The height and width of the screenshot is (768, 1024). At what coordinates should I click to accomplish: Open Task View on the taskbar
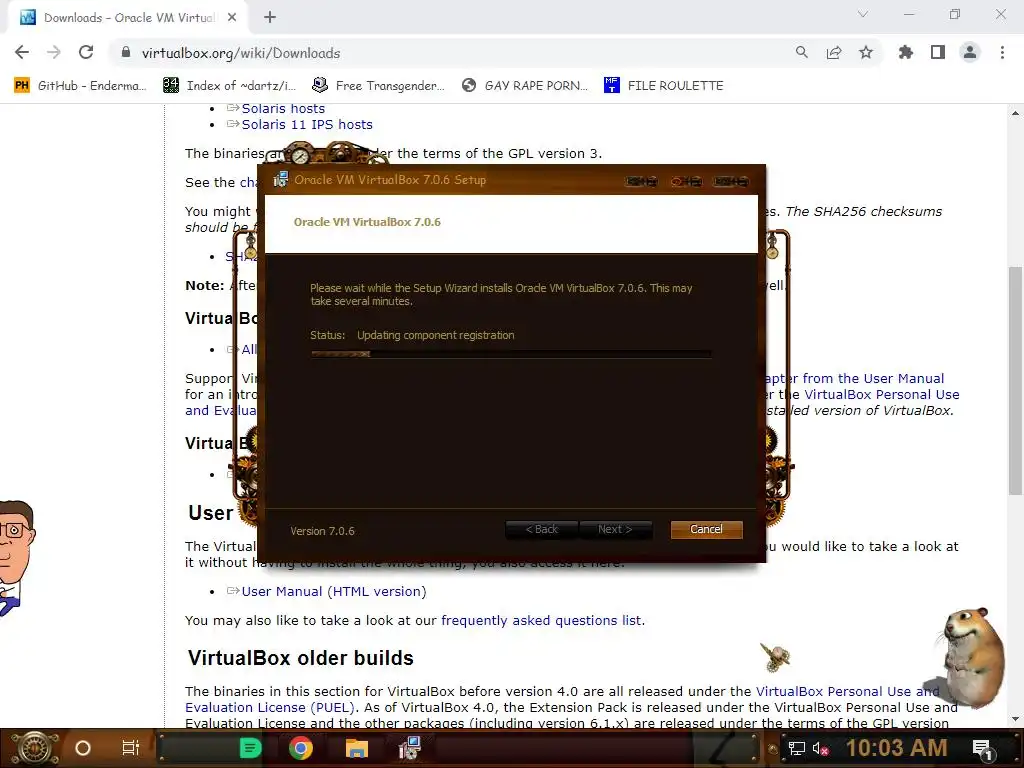pyautogui.click(x=131, y=748)
